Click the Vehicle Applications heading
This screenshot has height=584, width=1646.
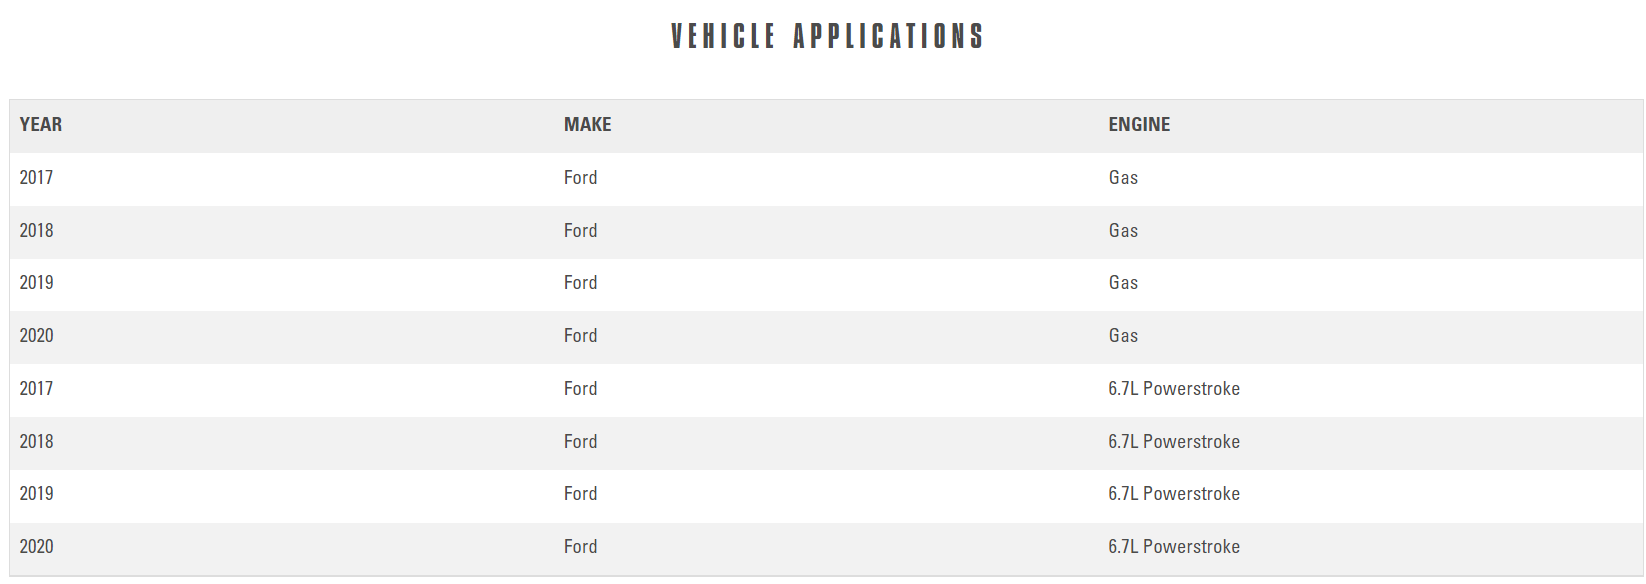point(827,37)
